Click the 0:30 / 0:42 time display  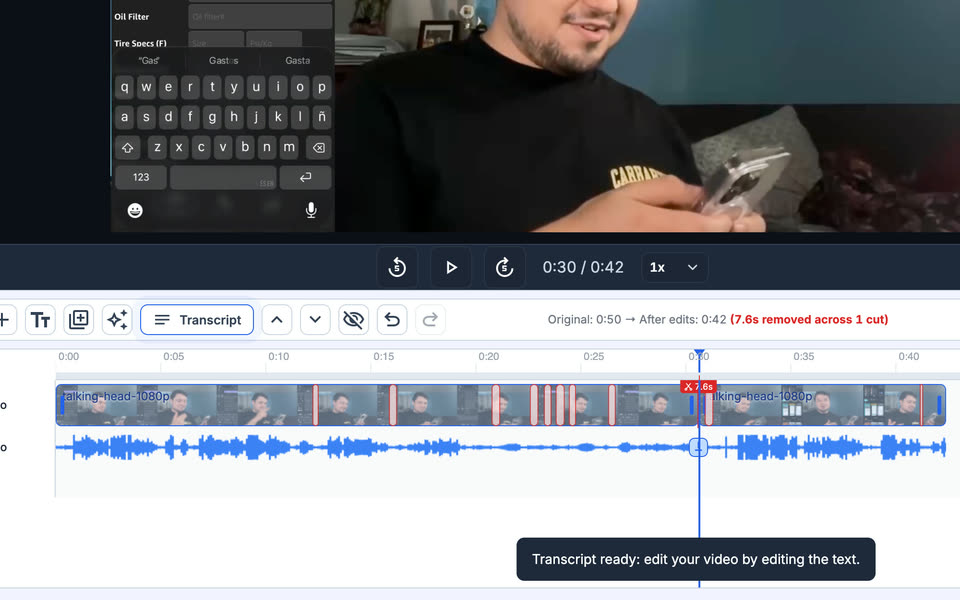tap(583, 268)
